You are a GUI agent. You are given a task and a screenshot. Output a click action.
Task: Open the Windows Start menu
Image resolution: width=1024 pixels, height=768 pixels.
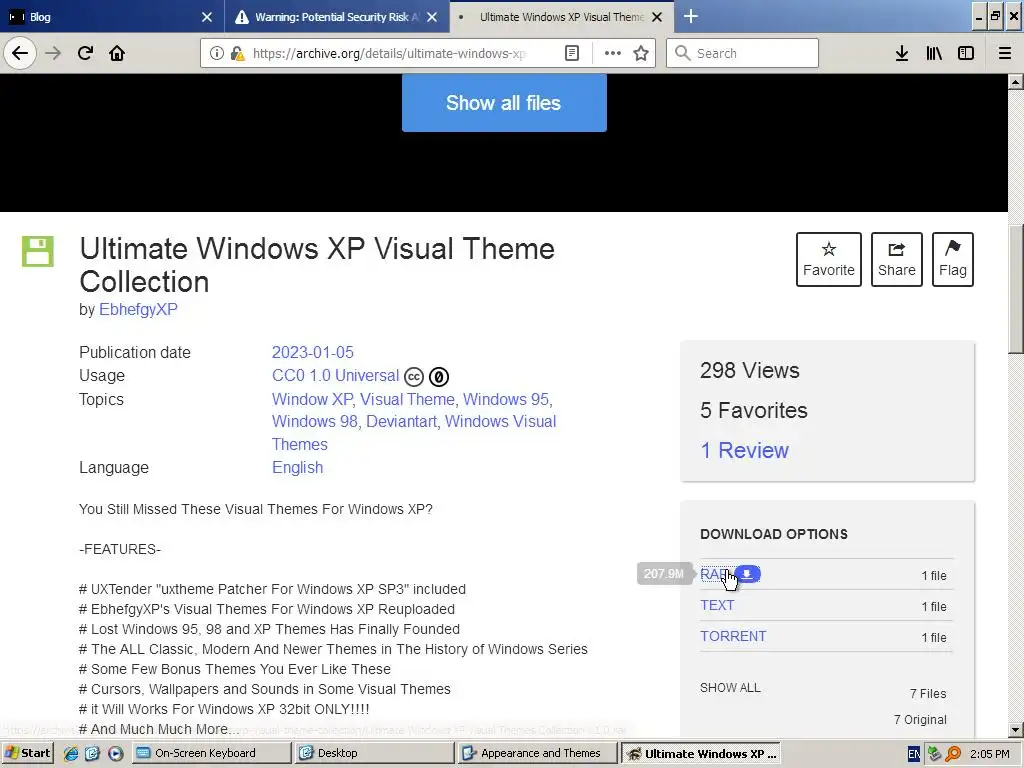tap(27, 753)
